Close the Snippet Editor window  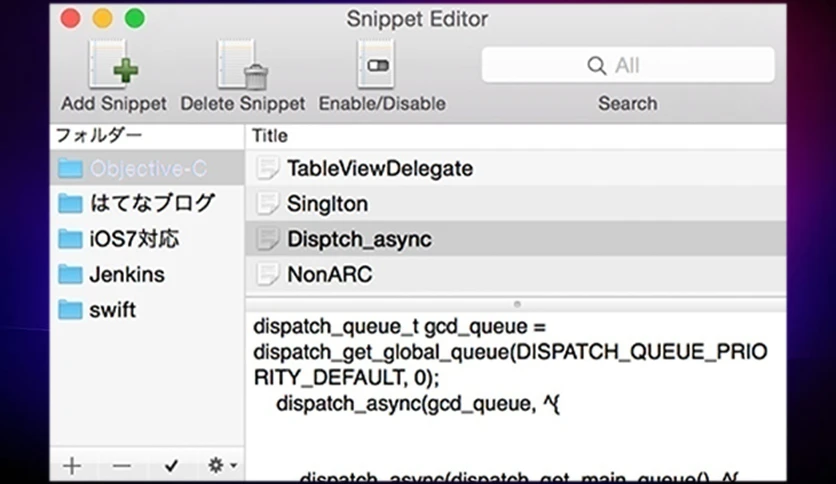(x=70, y=19)
